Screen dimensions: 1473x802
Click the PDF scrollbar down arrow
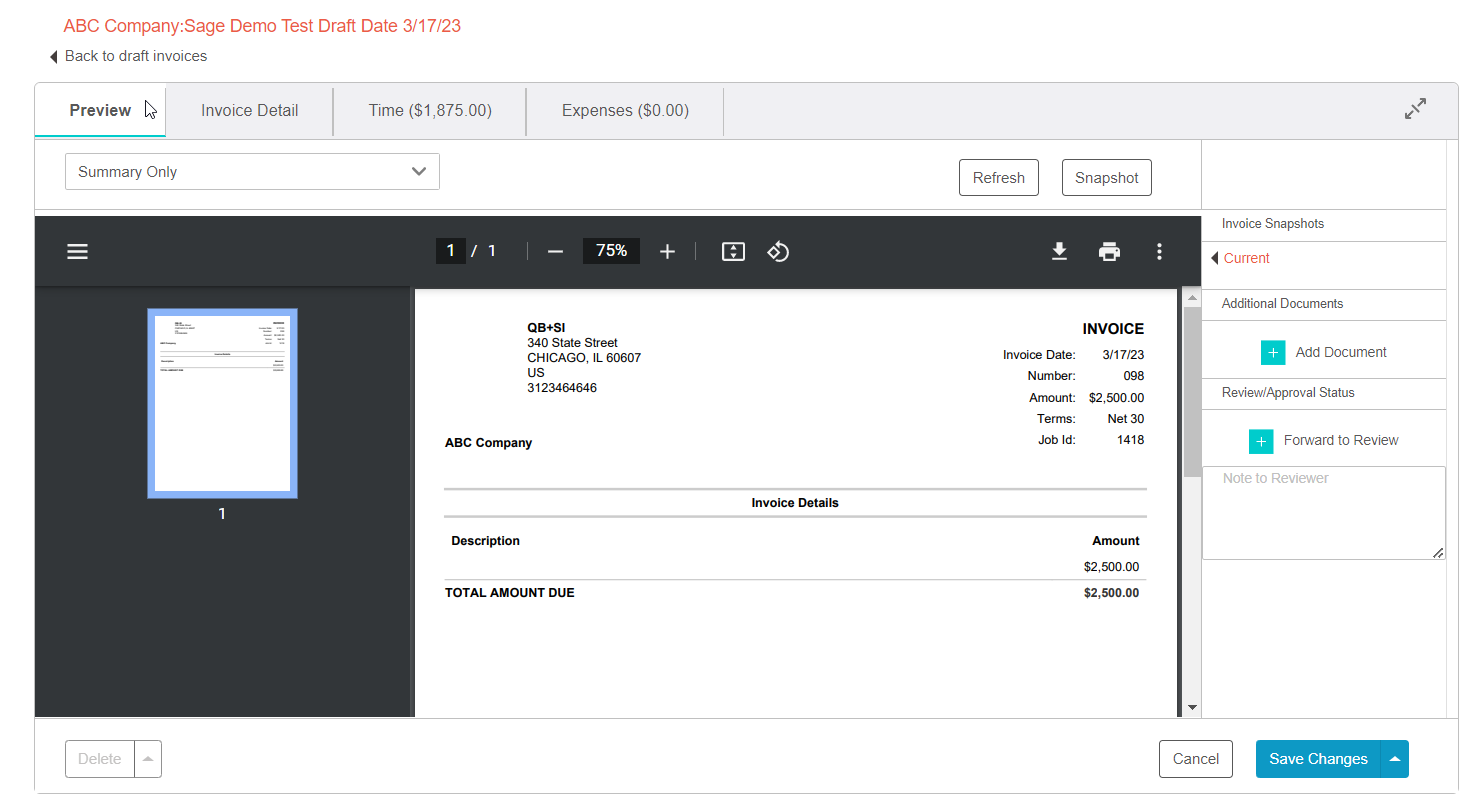coord(1191,708)
